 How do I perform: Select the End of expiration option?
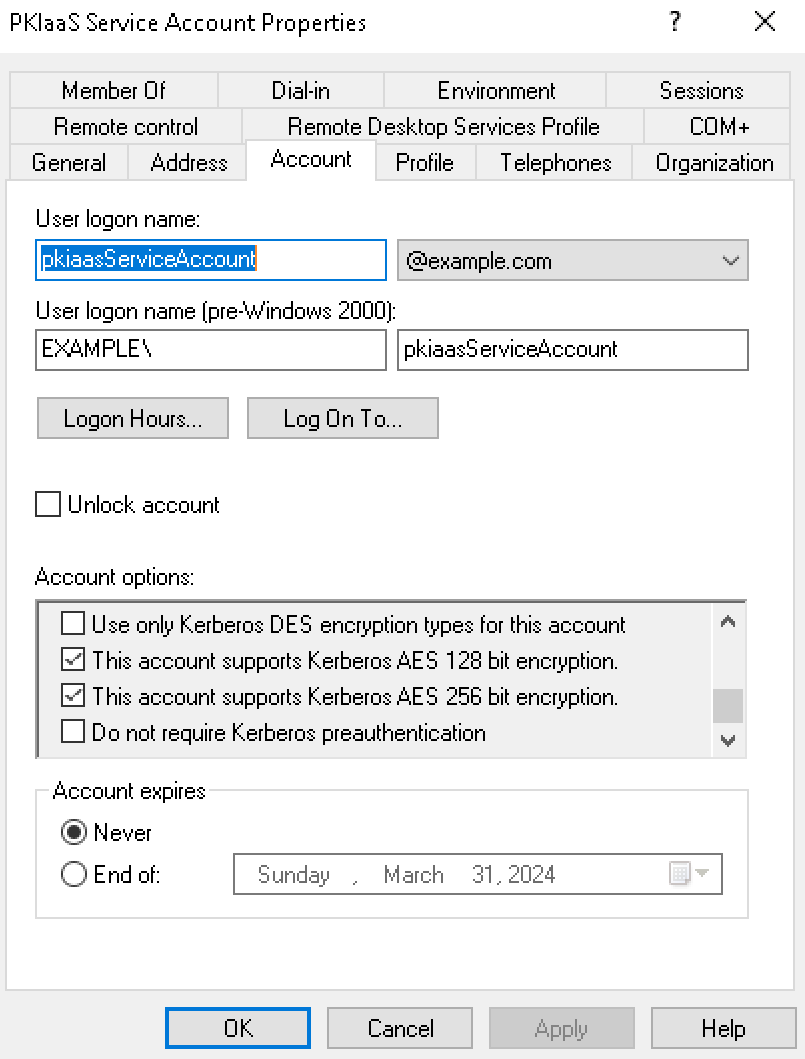pyautogui.click(x=74, y=875)
